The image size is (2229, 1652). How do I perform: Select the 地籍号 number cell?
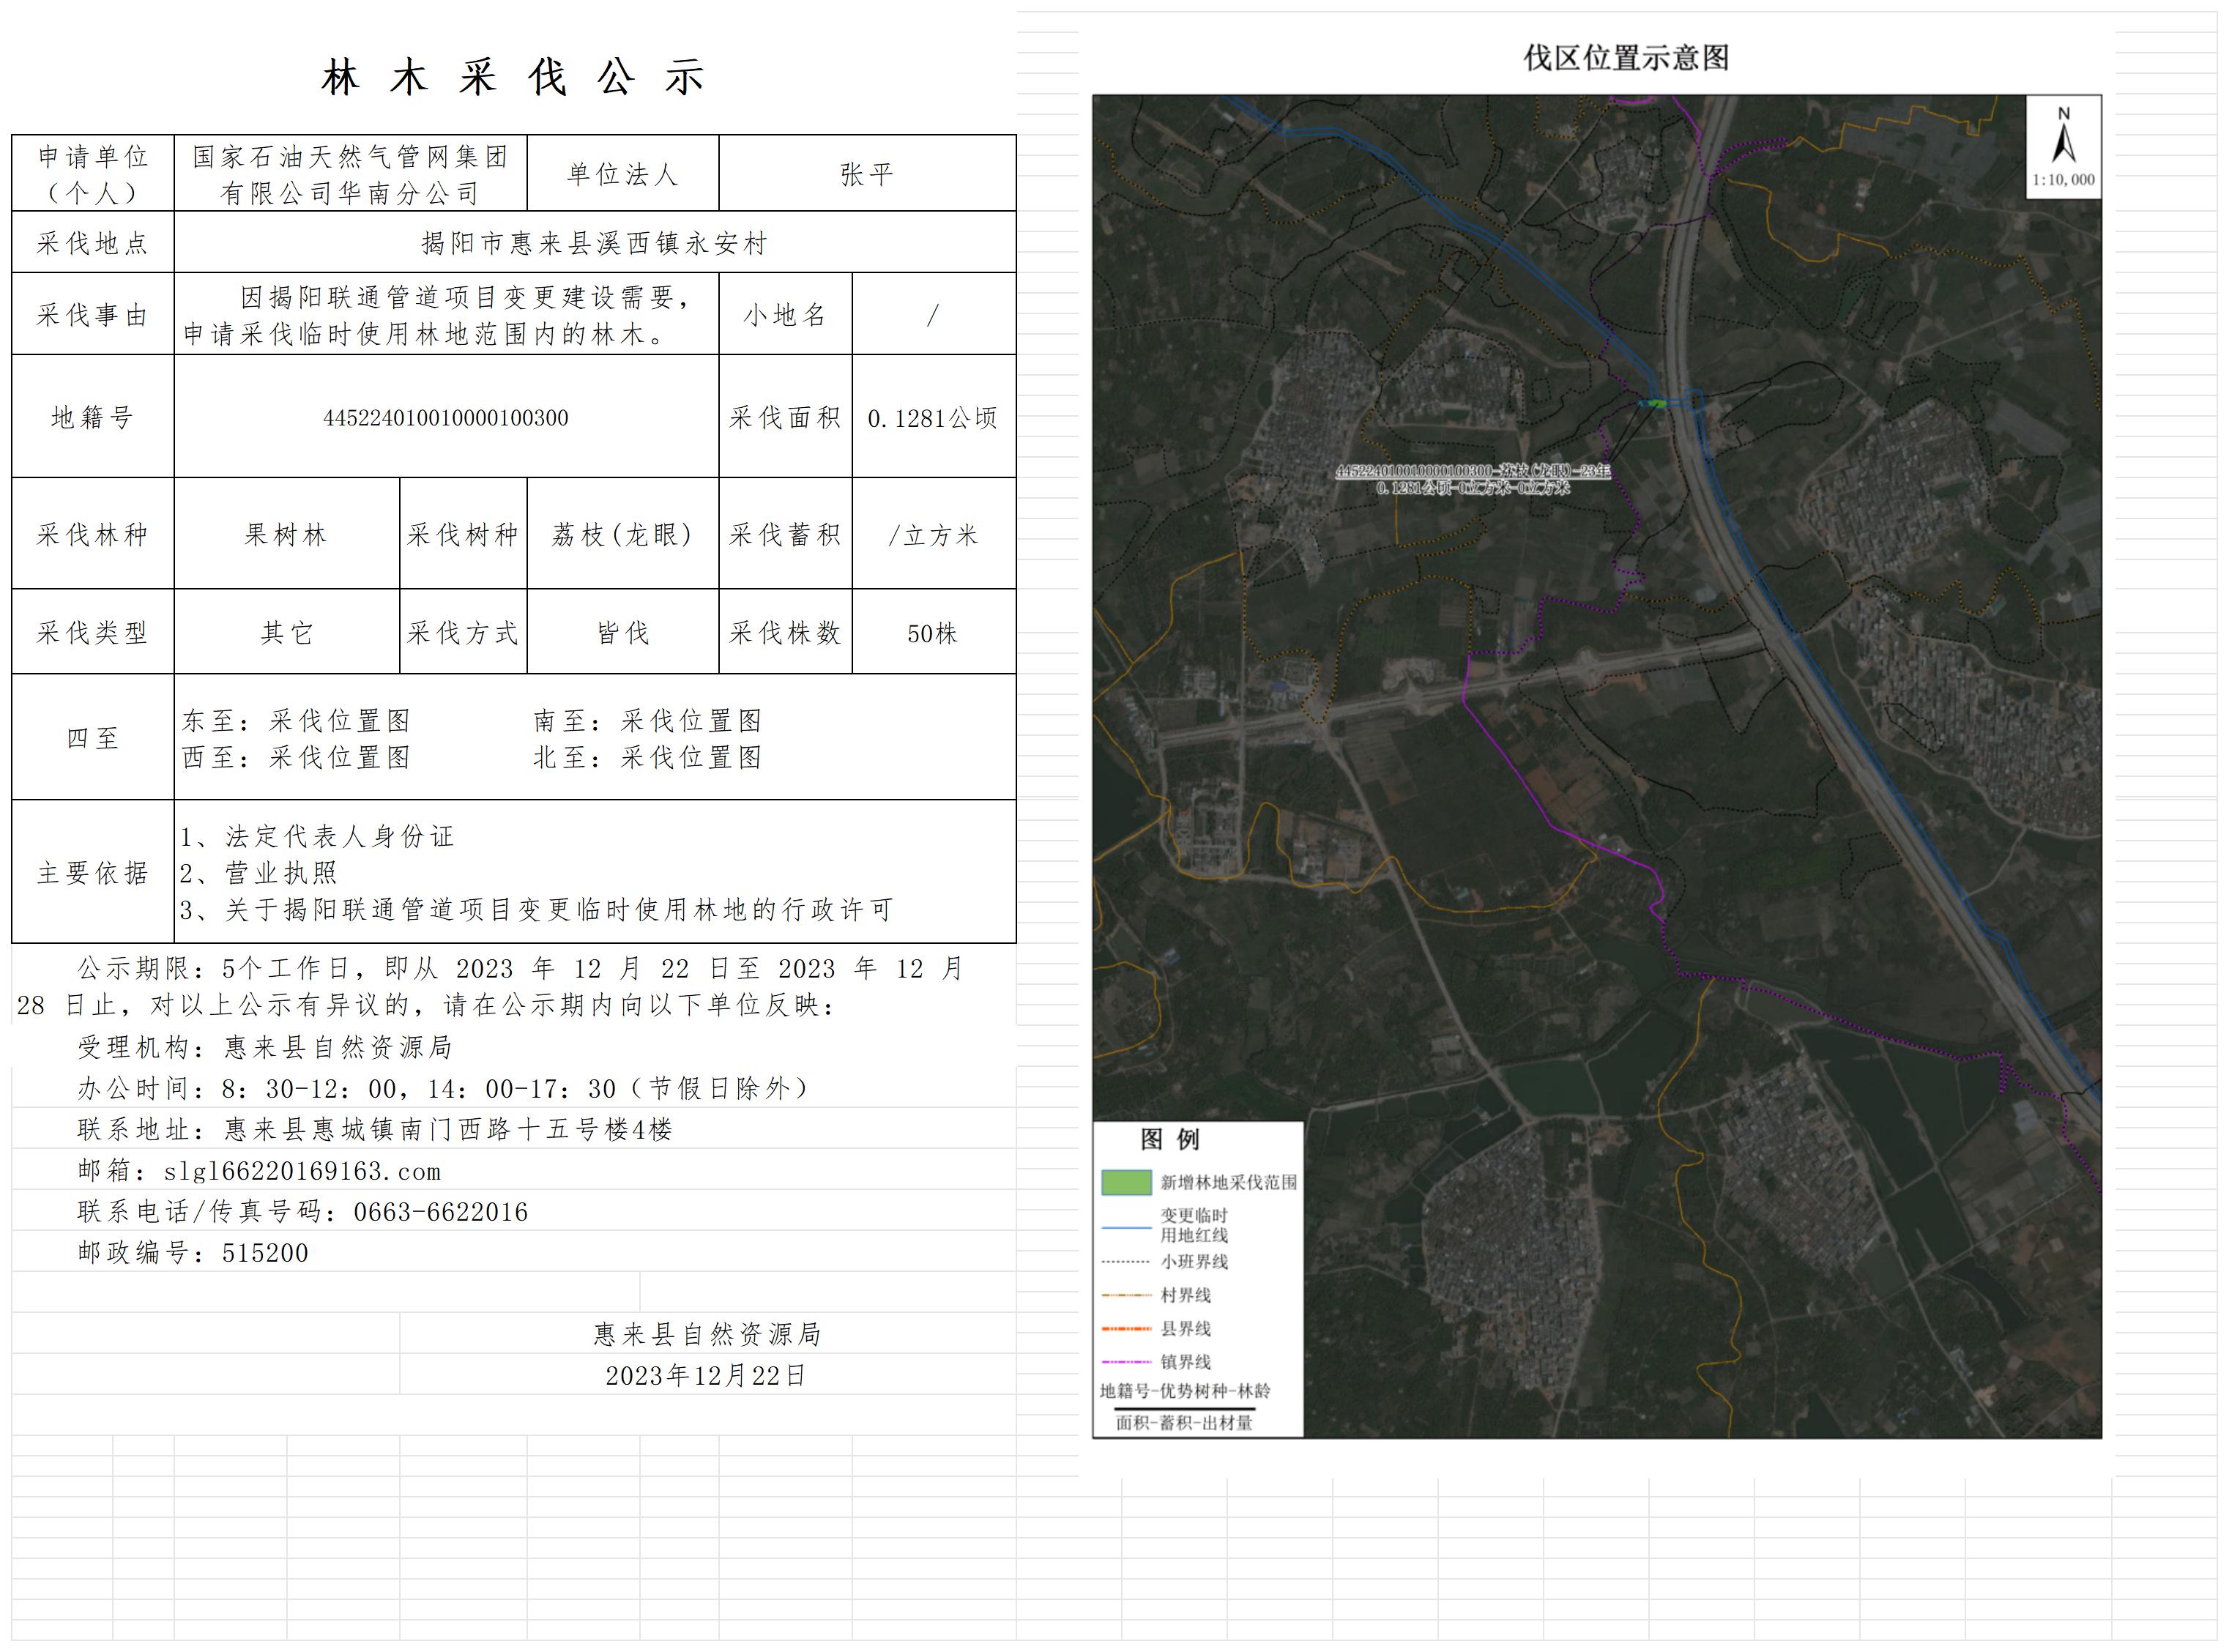[x=446, y=417]
